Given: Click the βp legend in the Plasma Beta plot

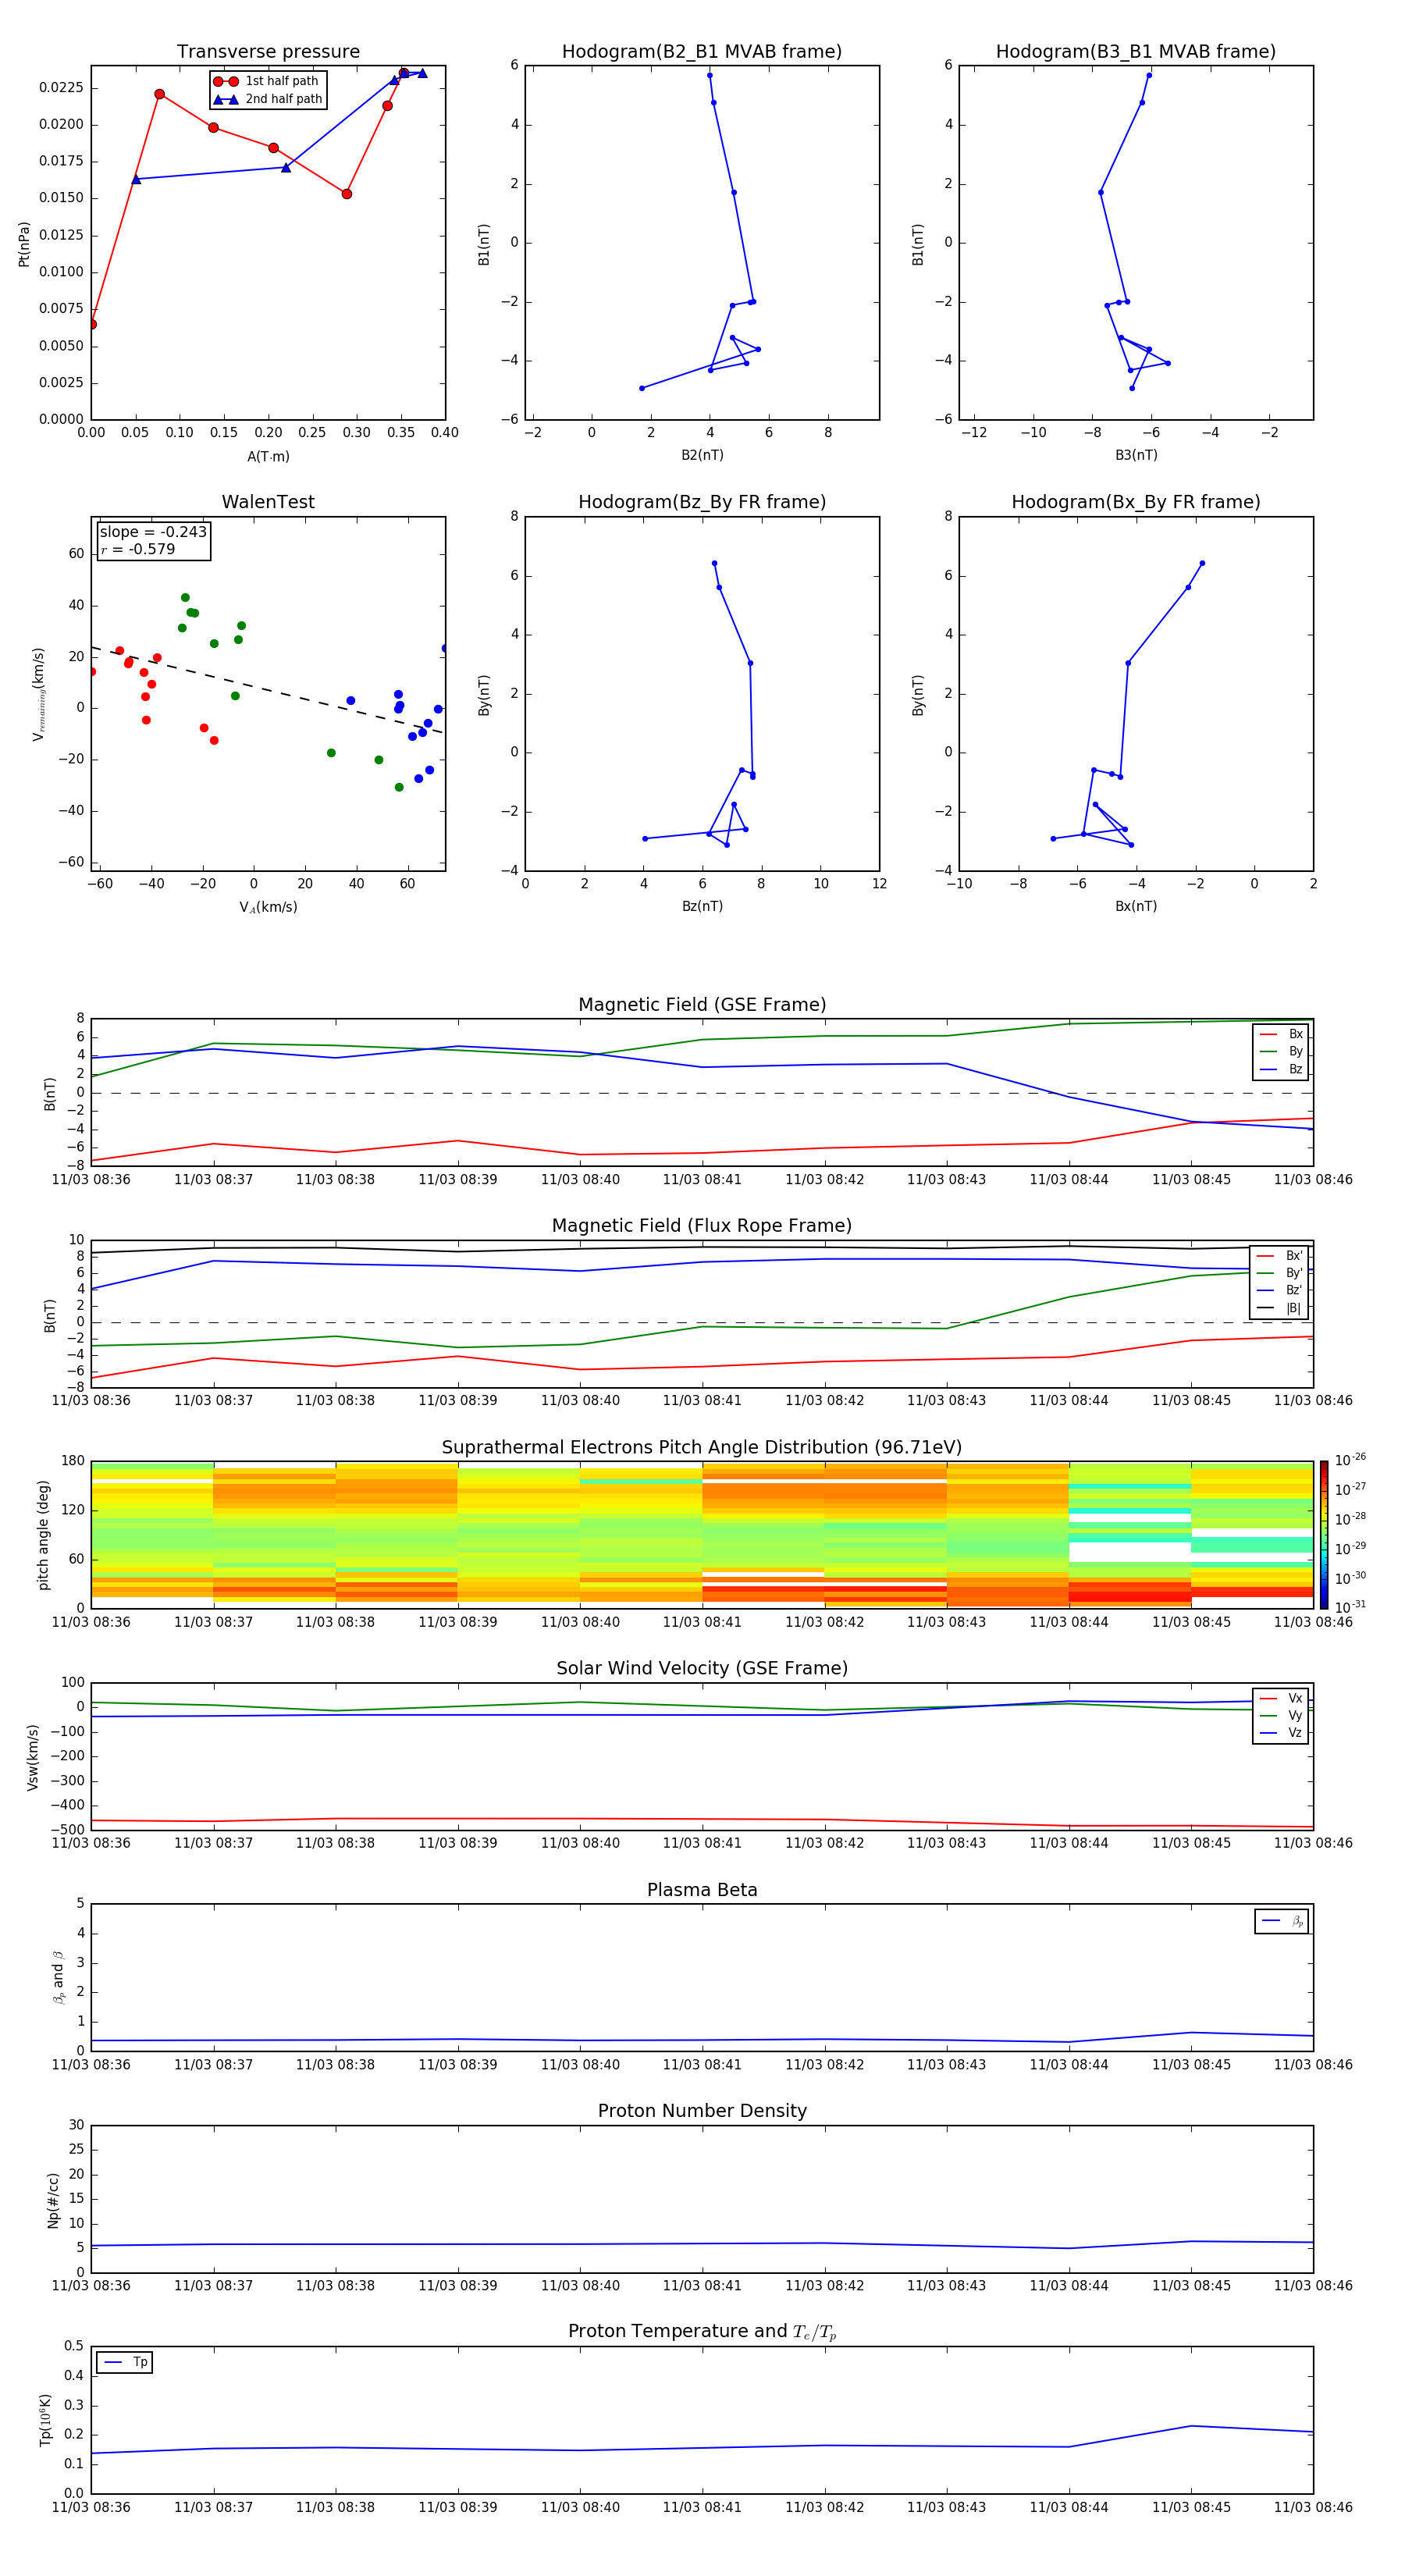Looking at the screenshot, I should [x=1281, y=1921].
